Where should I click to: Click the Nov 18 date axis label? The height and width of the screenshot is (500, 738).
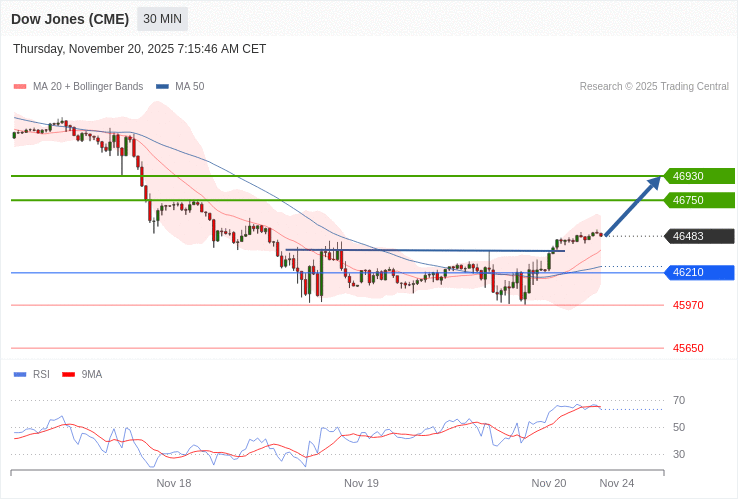174,483
